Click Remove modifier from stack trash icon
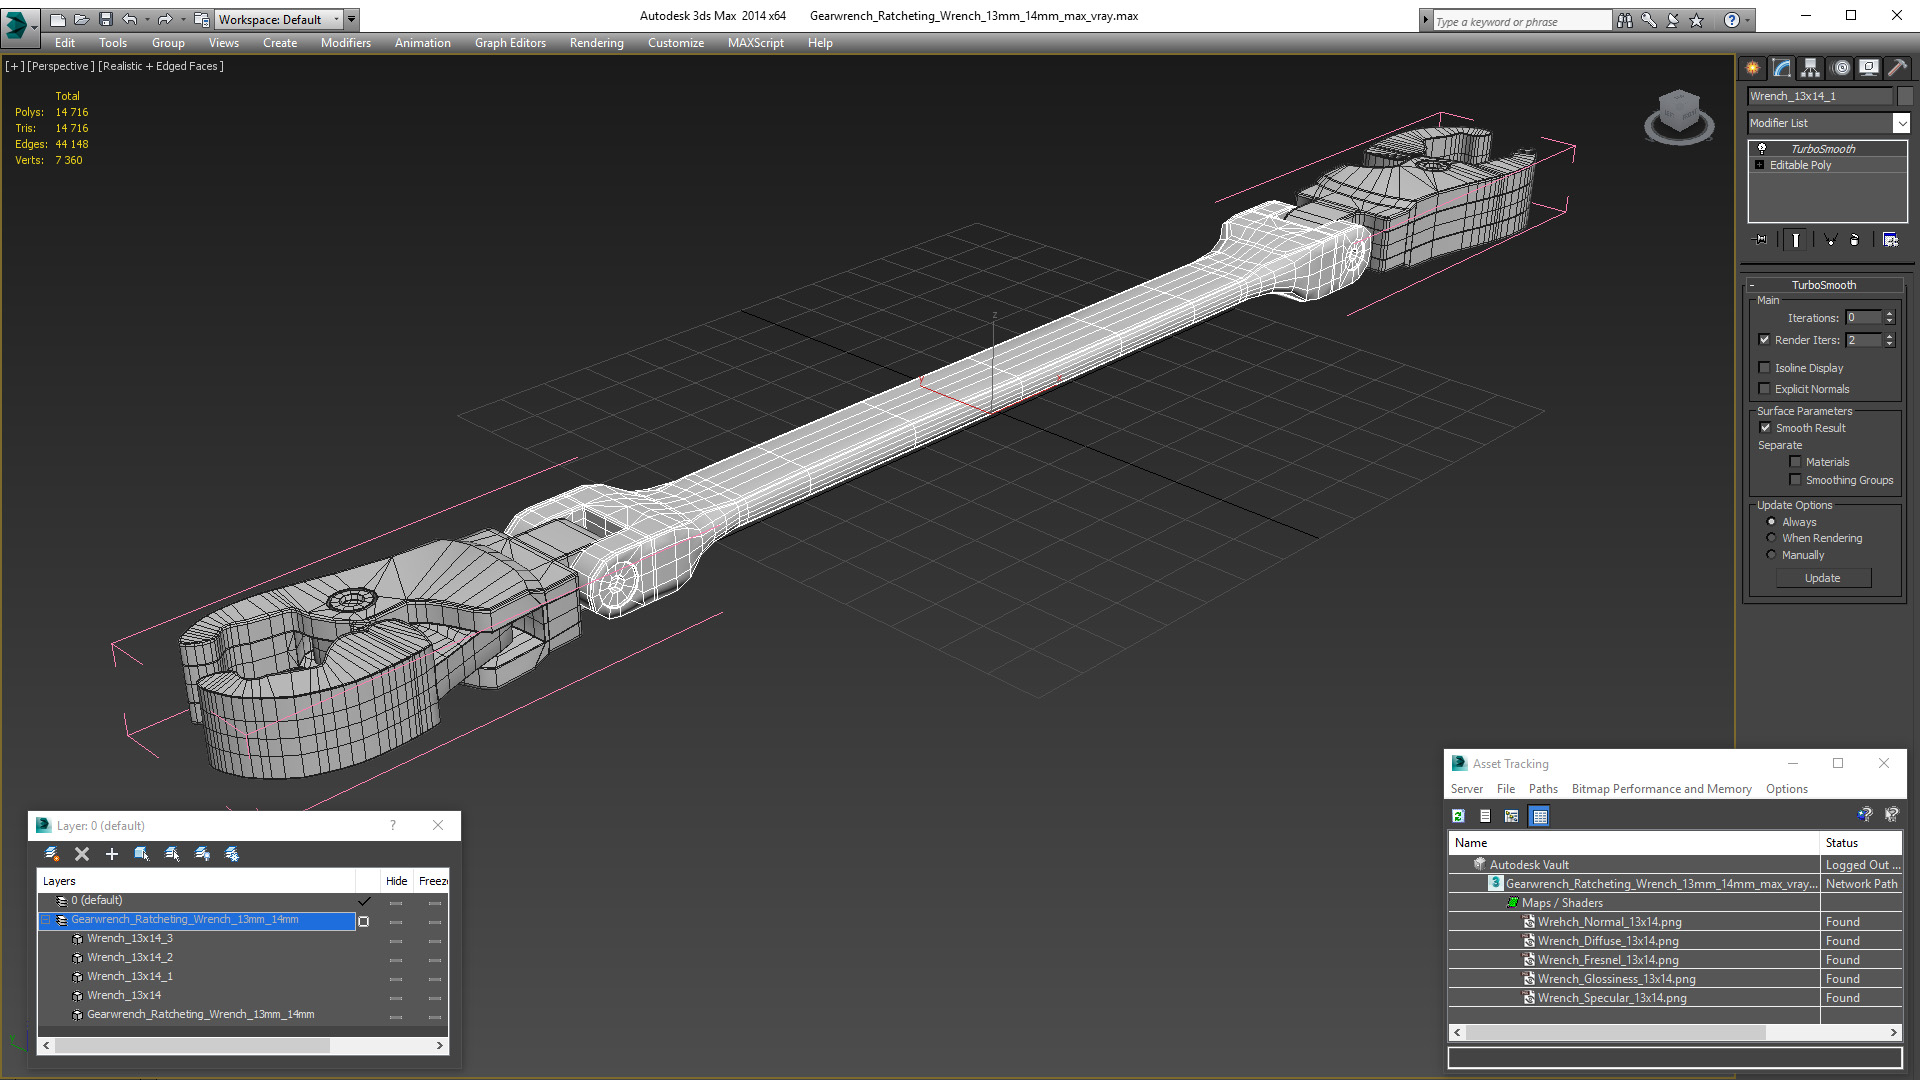The height and width of the screenshot is (1080, 1920). [x=1854, y=240]
